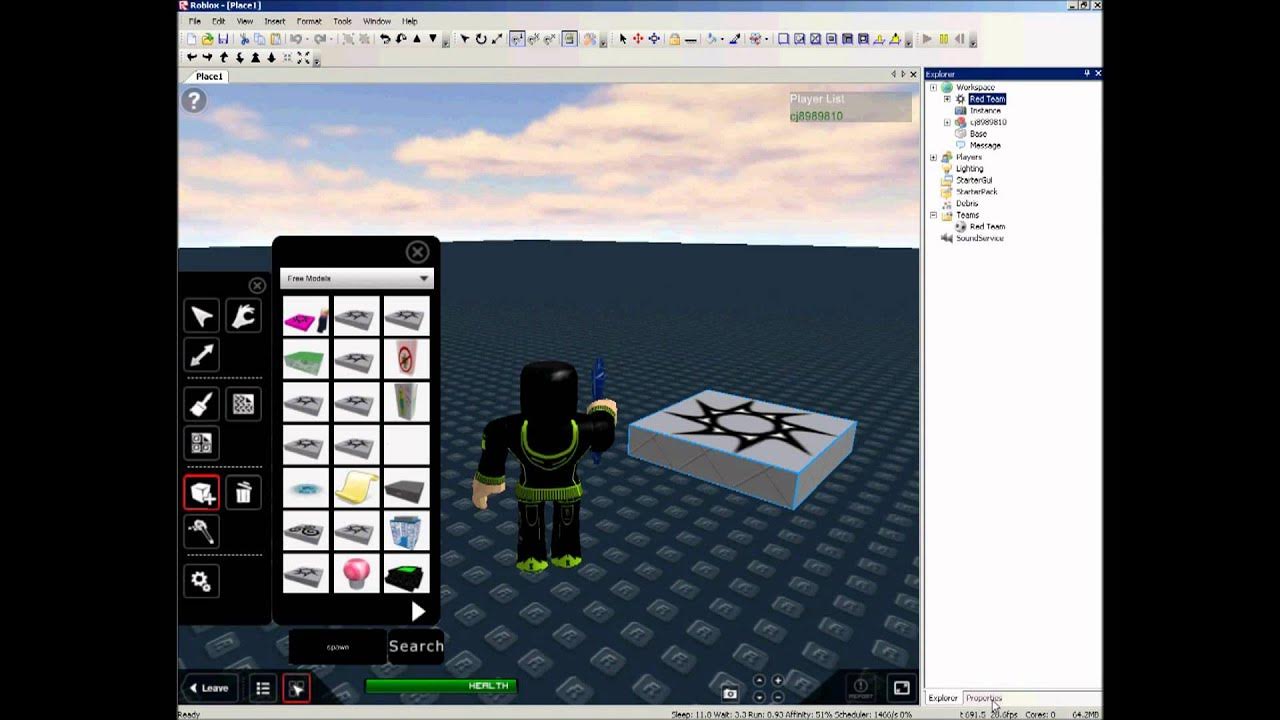Open the backpack list icon

point(262,688)
